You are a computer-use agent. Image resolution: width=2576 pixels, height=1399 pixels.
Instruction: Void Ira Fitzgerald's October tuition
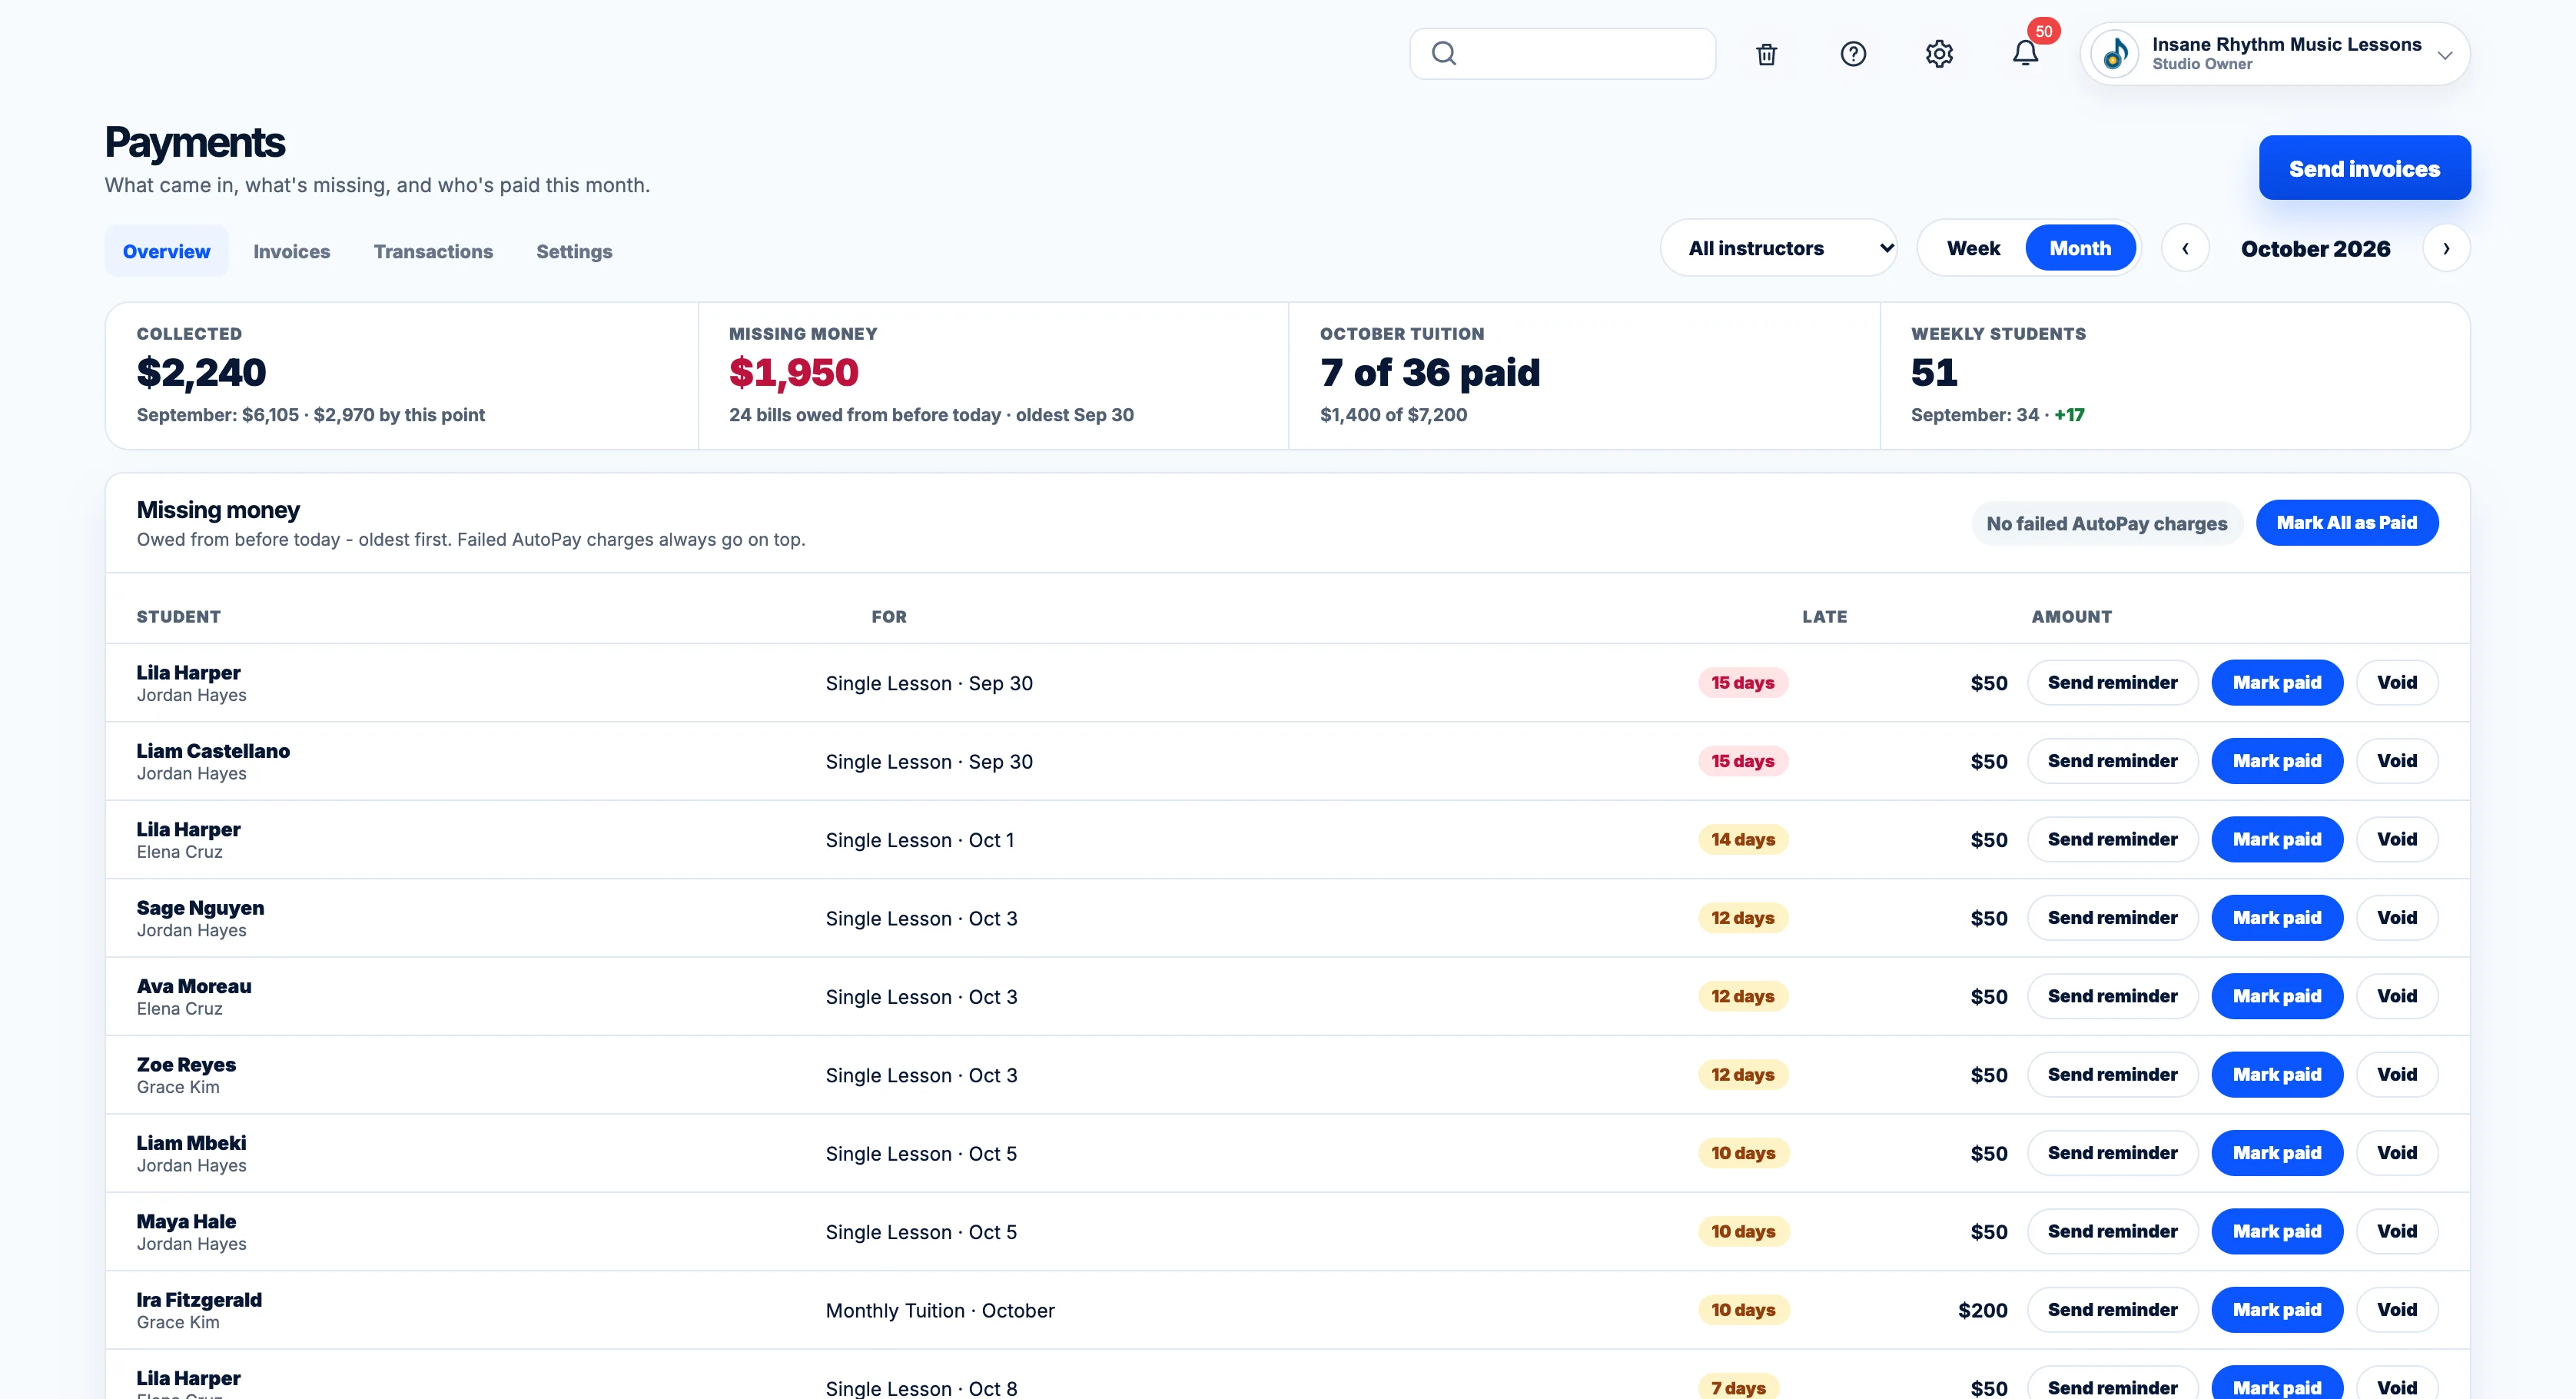(x=2396, y=1310)
